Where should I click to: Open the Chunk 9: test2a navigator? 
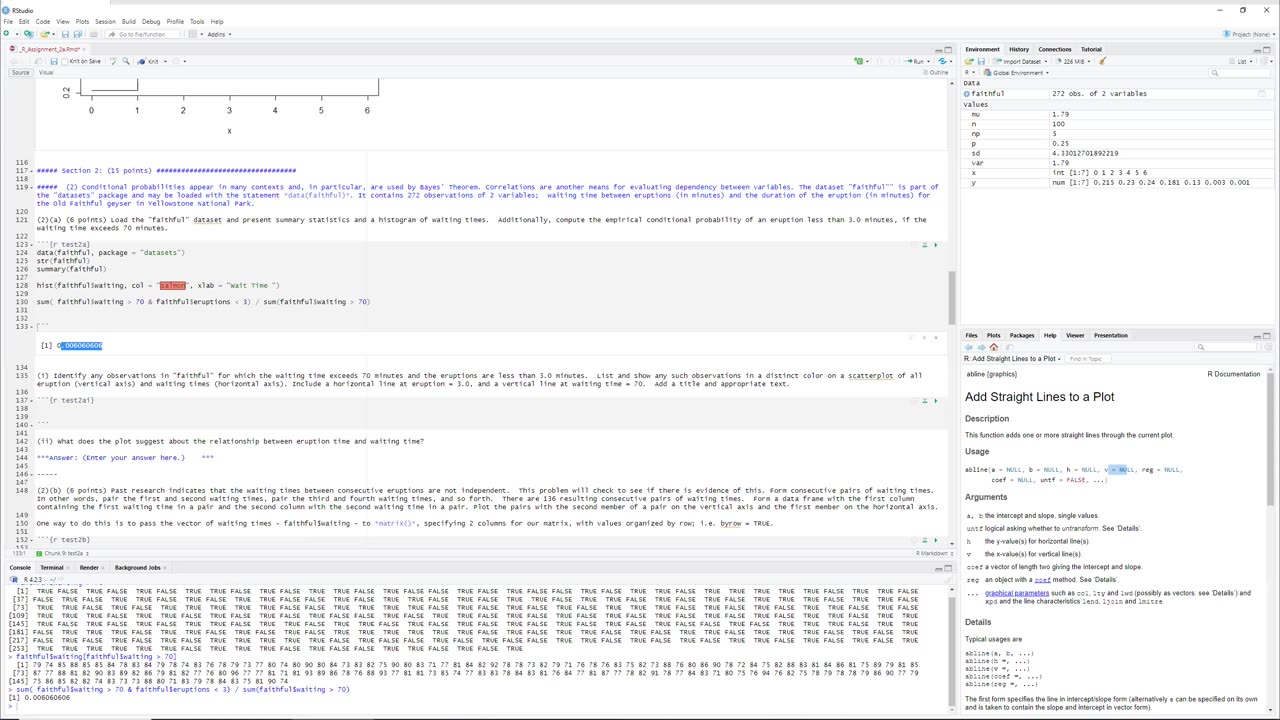pos(64,553)
